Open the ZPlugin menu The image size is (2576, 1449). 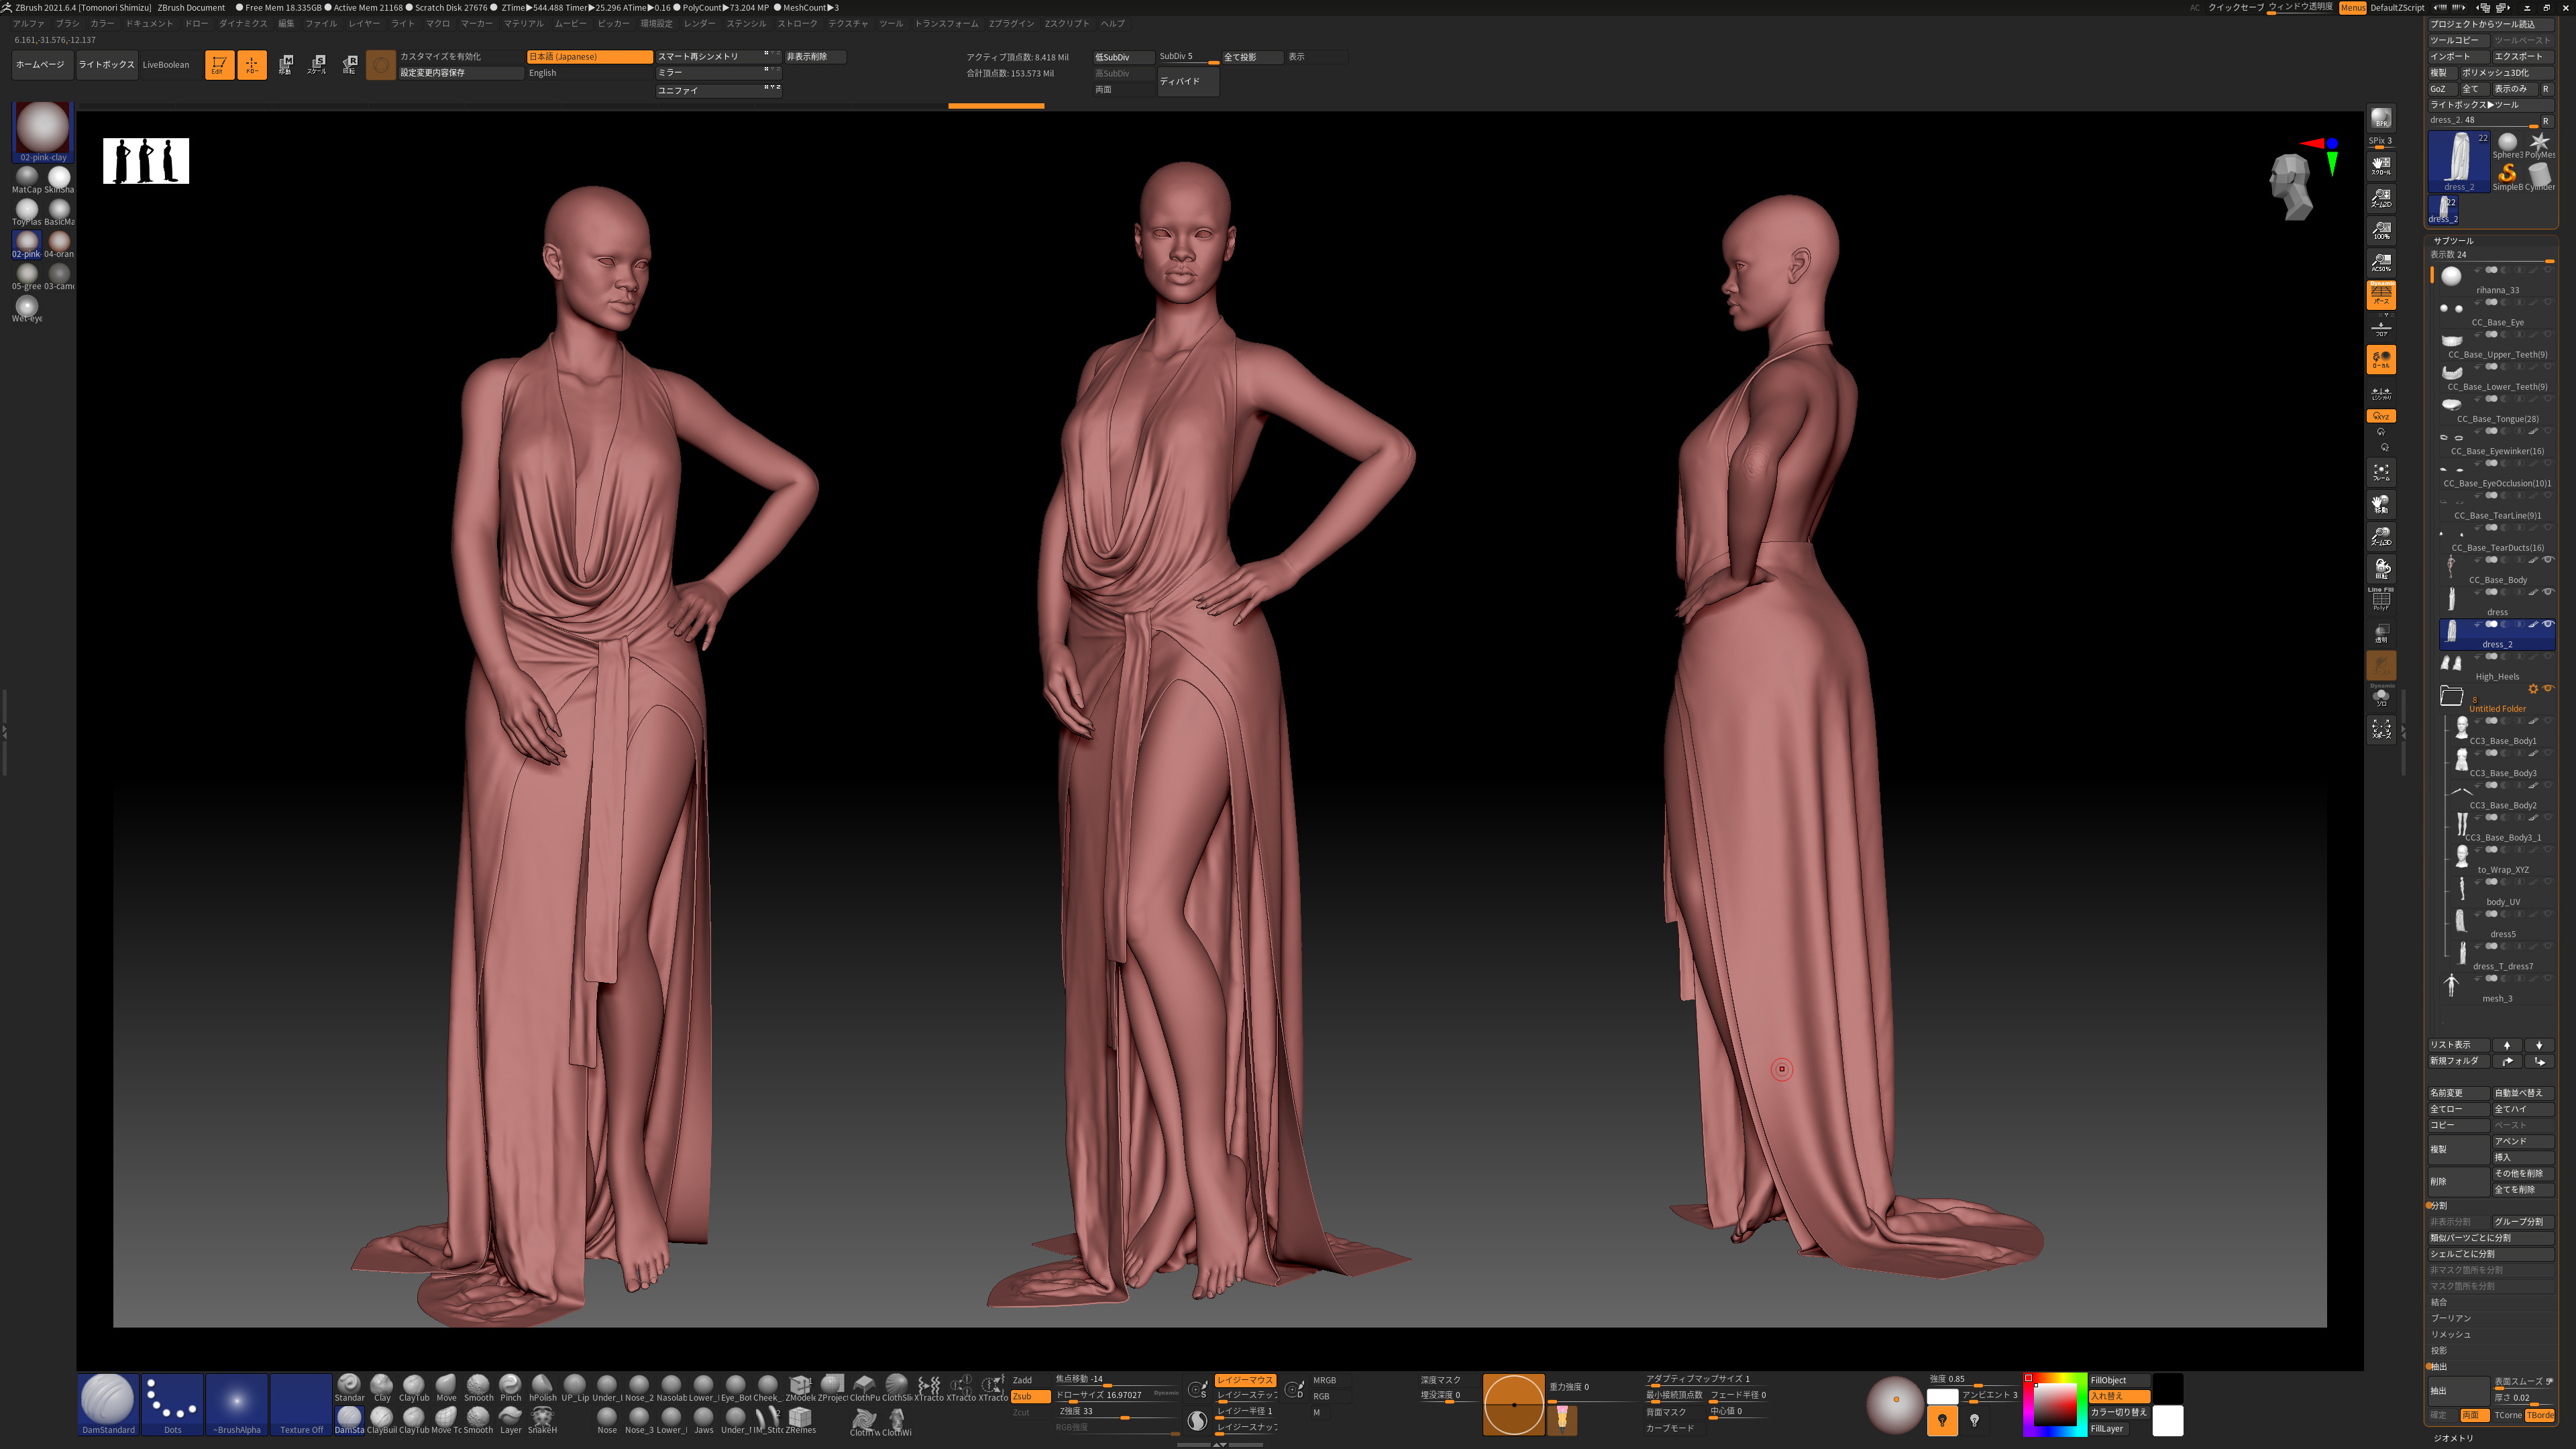tap(1011, 23)
